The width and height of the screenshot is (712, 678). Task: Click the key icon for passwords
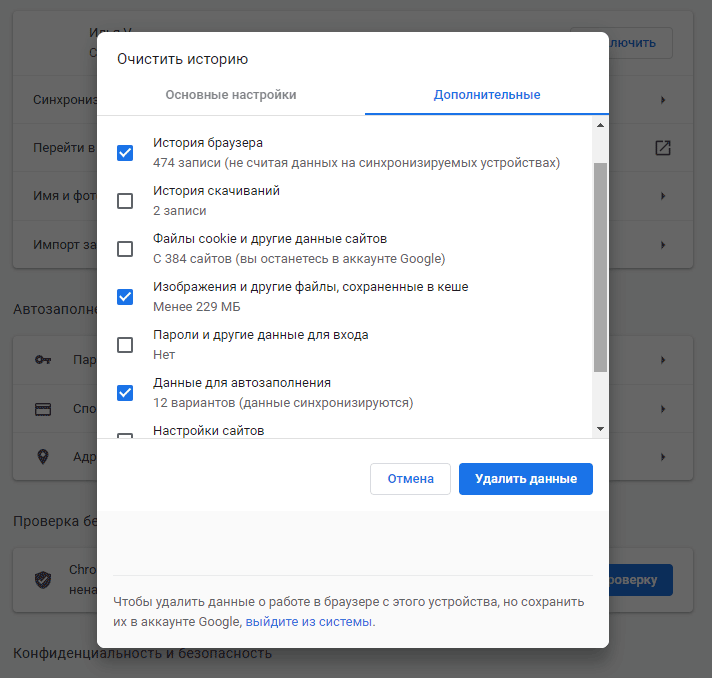point(43,360)
